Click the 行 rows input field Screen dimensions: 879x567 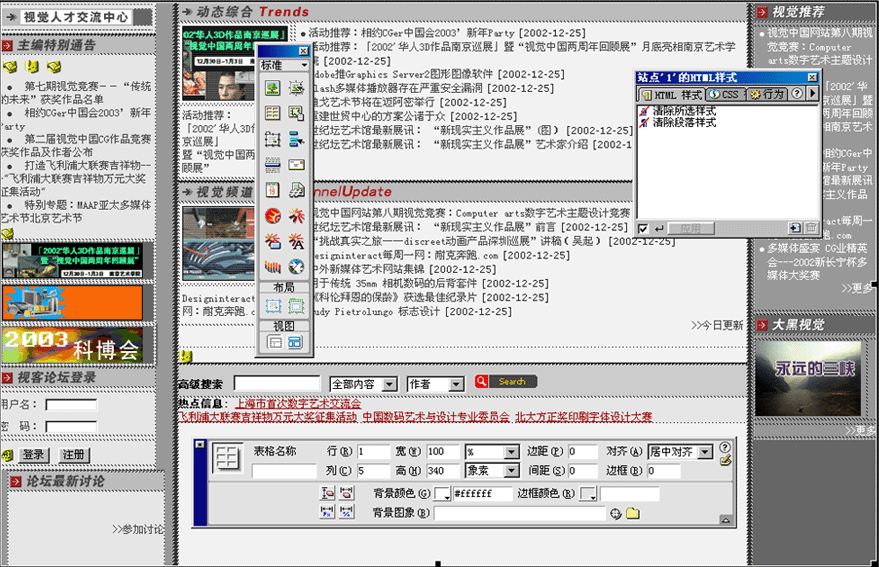pyautogui.click(x=373, y=452)
